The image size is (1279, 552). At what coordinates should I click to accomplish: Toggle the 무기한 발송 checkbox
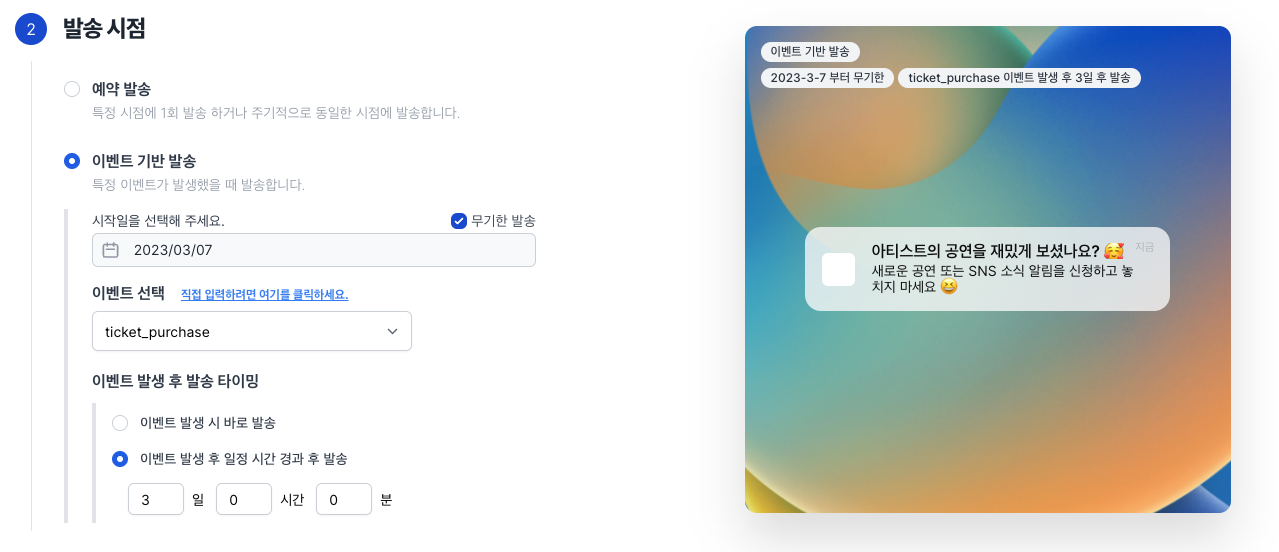tap(459, 221)
